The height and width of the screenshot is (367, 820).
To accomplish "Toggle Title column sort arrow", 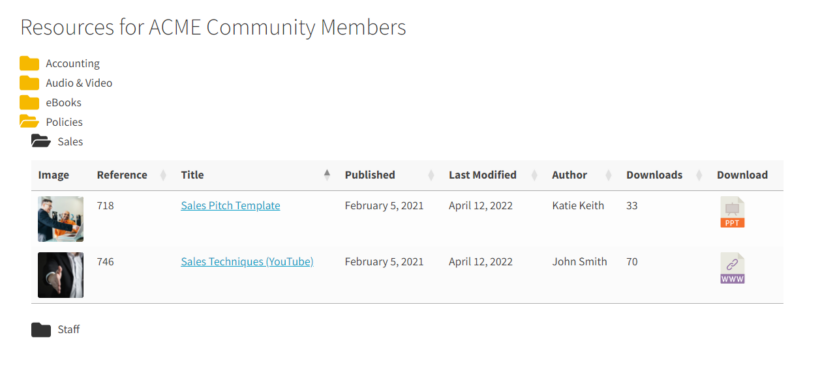I will pos(327,175).
